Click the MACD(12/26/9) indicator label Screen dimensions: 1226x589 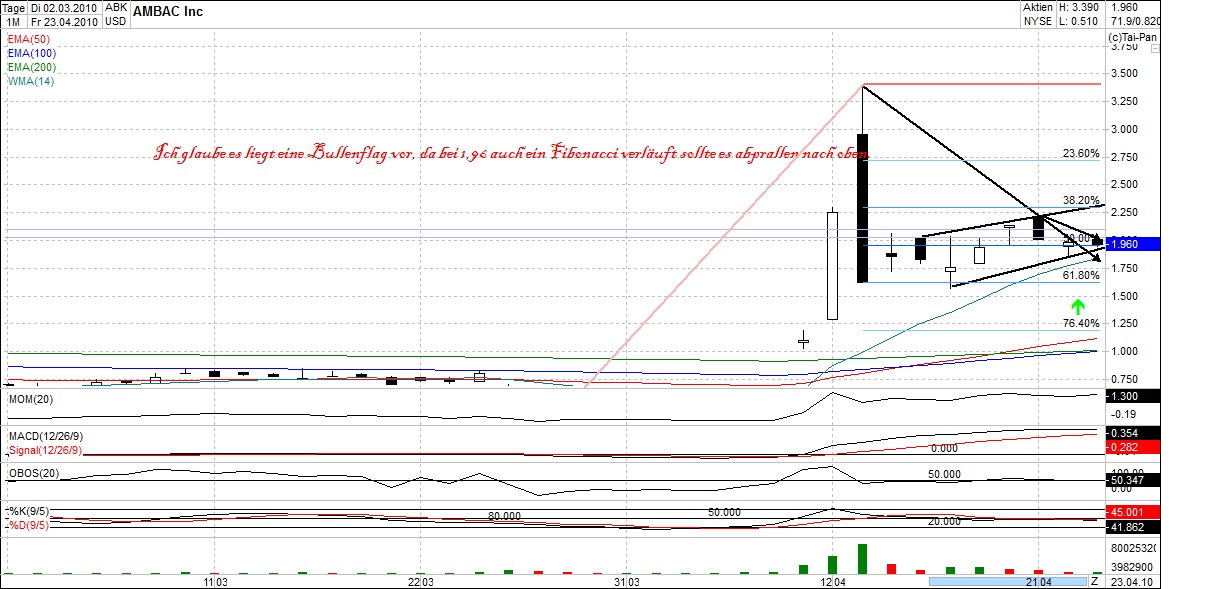click(44, 437)
